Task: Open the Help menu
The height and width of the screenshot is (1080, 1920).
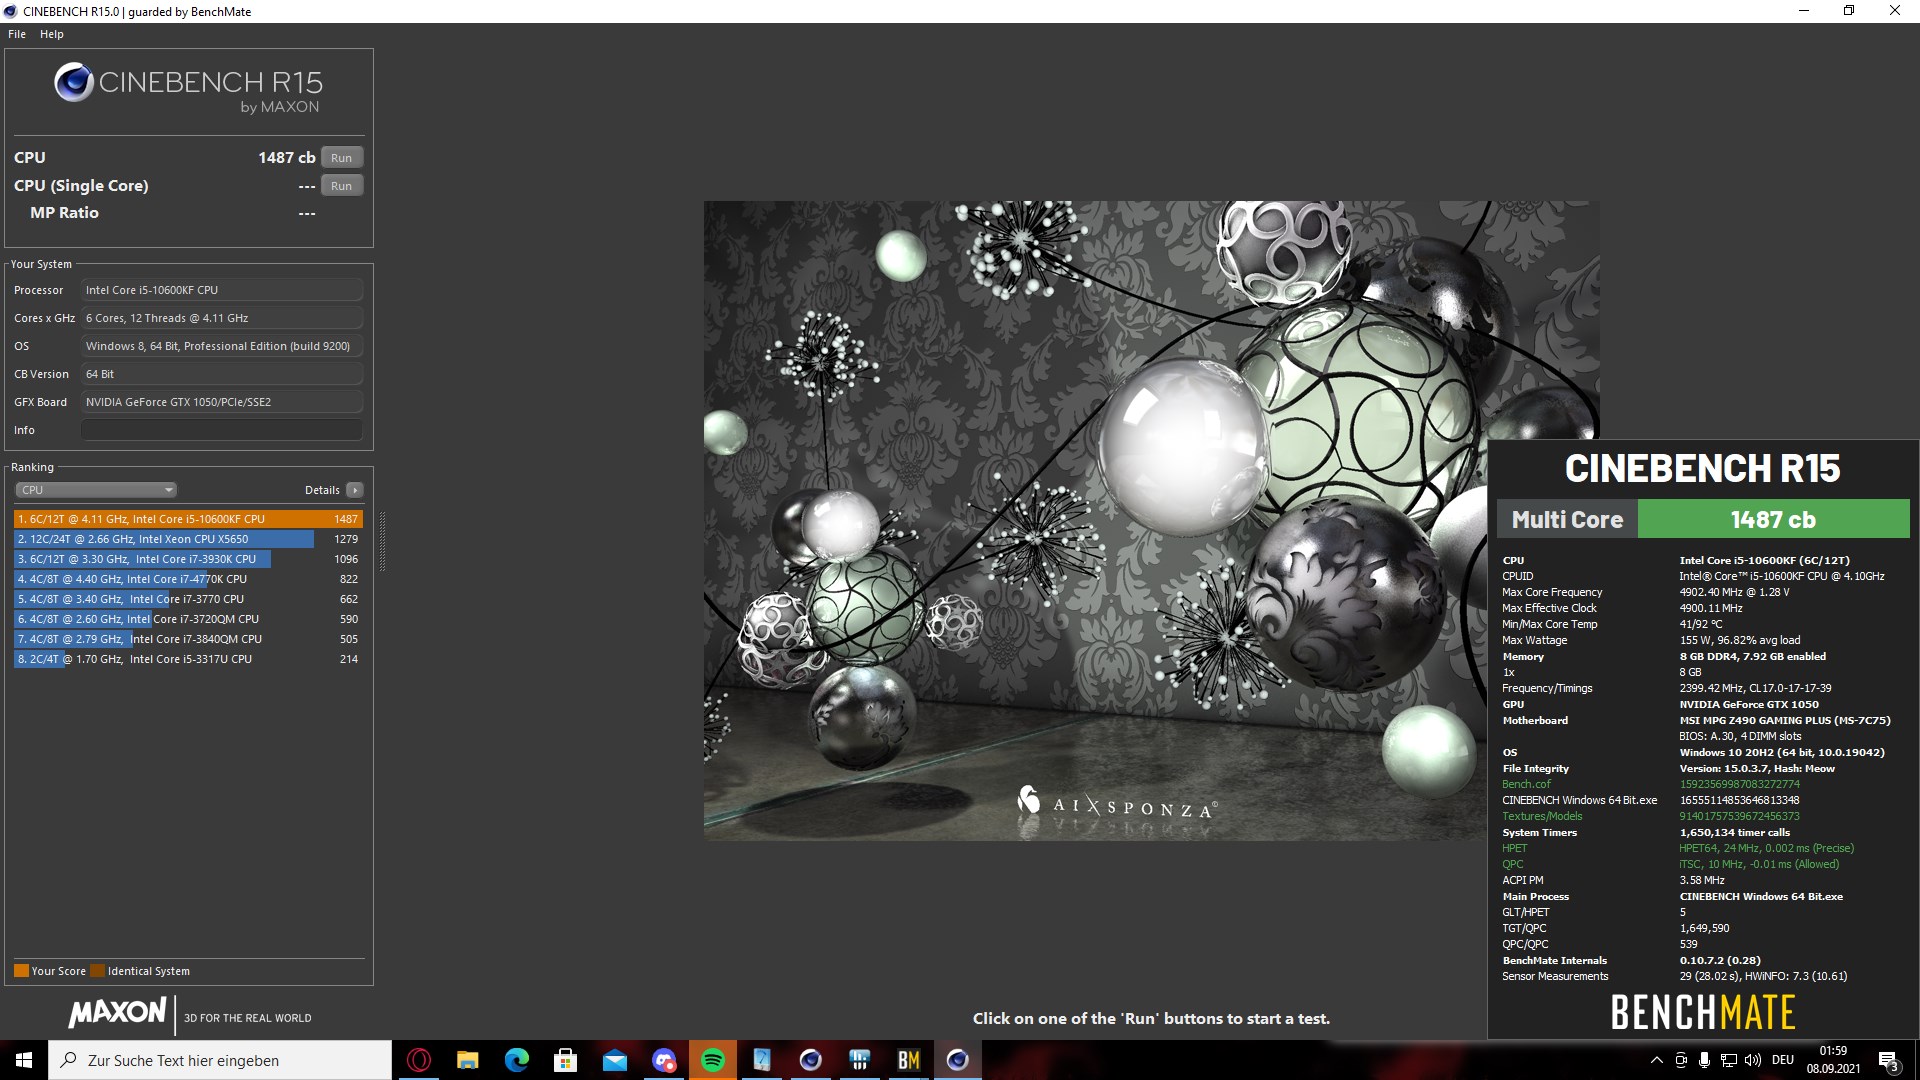Action: click(52, 34)
